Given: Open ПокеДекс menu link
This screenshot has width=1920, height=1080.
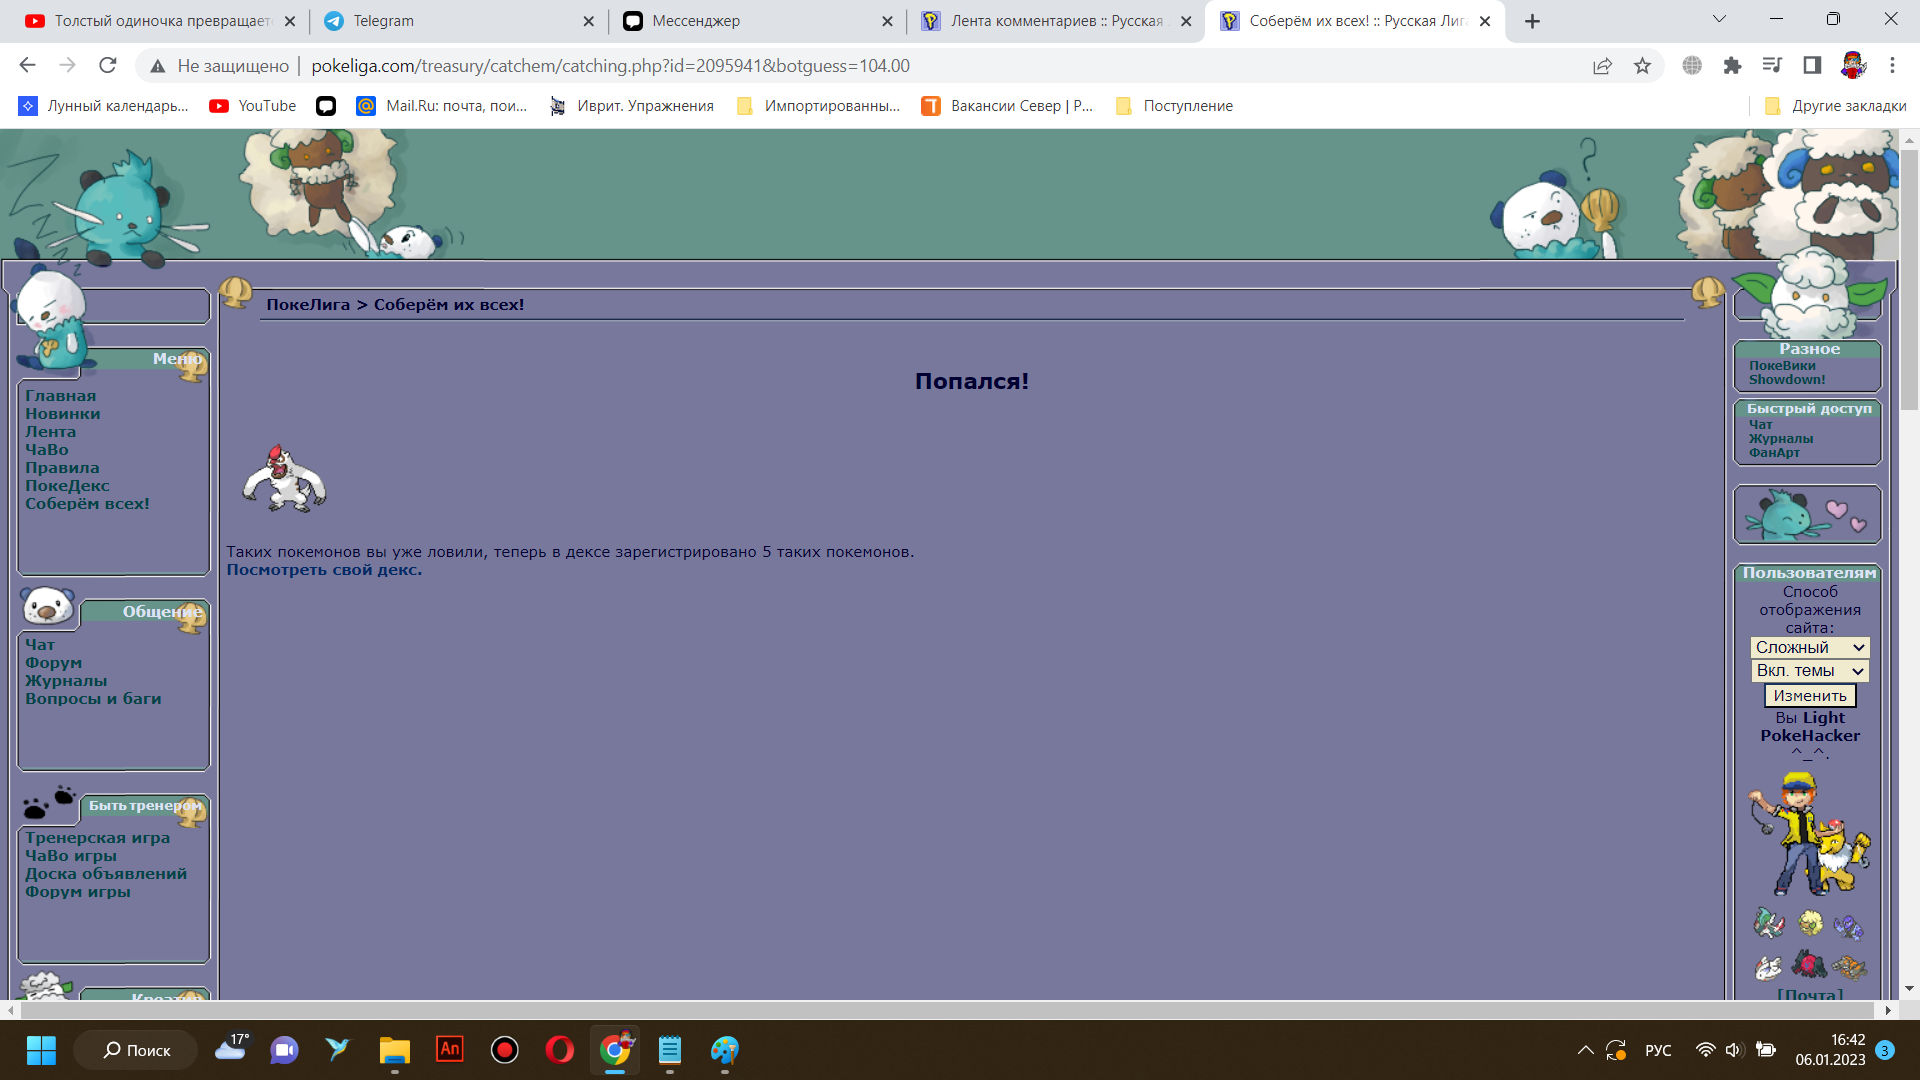Looking at the screenshot, I should tap(67, 486).
